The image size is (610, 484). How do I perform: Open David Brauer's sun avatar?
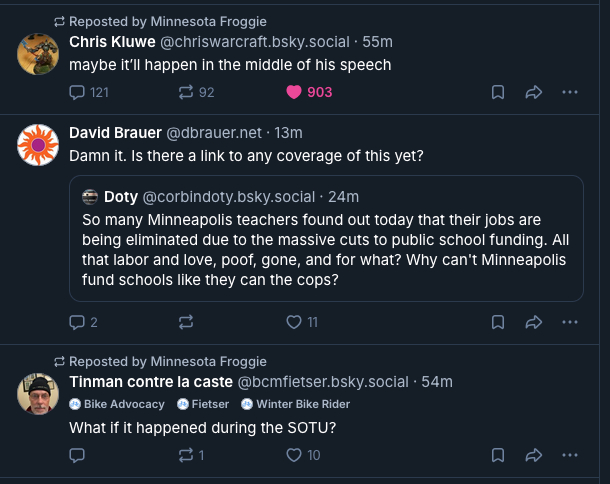point(38,146)
